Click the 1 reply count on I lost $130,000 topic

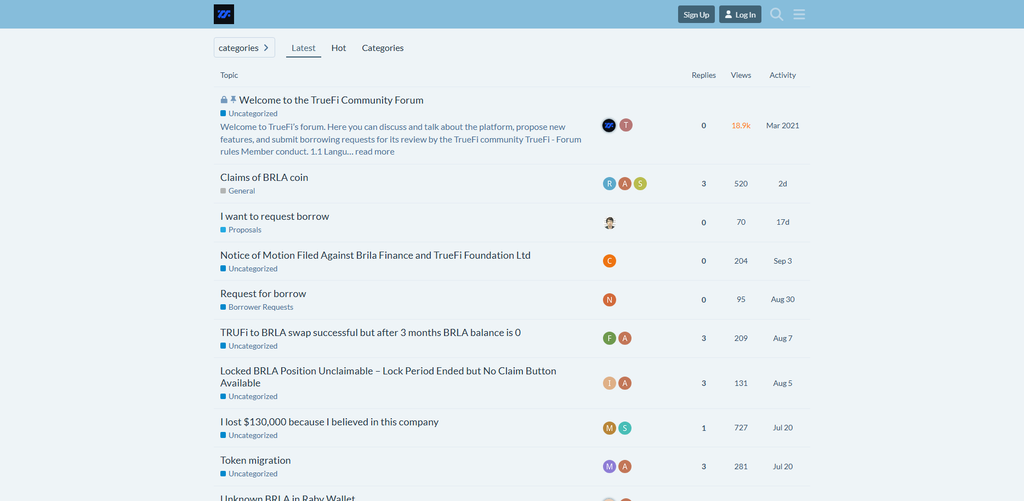pos(703,428)
